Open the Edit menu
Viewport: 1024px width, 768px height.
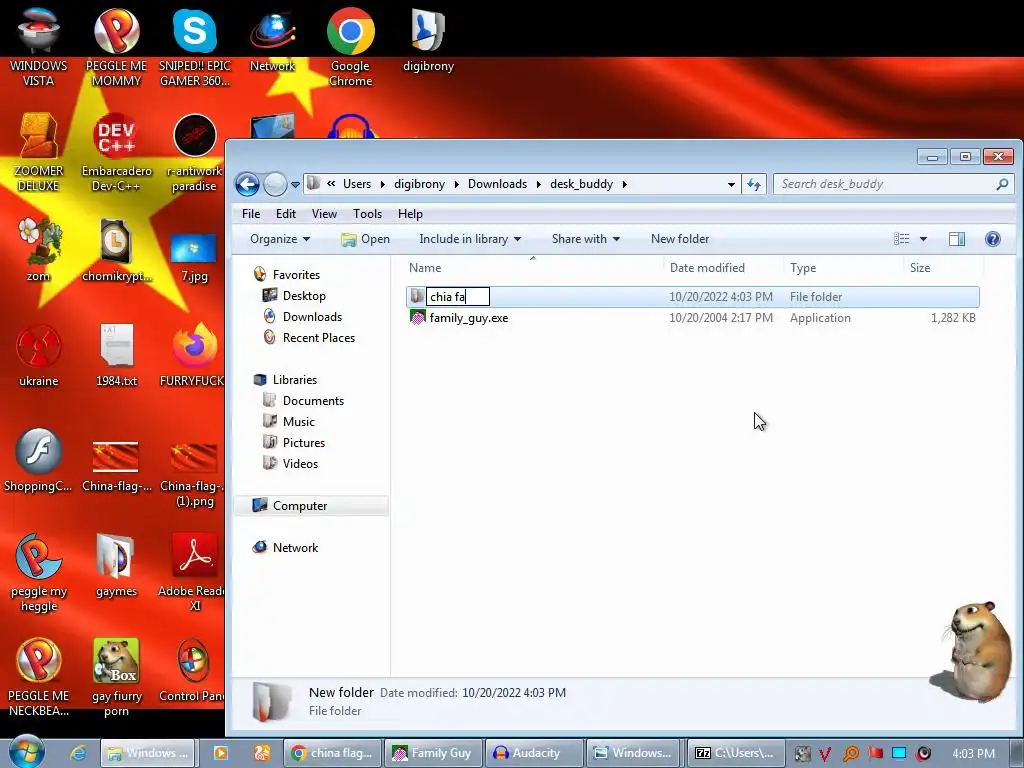285,214
